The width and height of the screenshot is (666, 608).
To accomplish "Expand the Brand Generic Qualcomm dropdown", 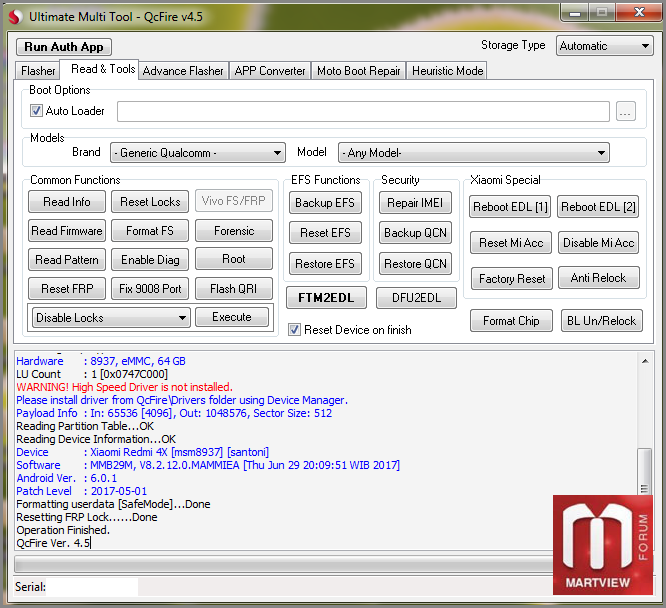I will click(198, 153).
